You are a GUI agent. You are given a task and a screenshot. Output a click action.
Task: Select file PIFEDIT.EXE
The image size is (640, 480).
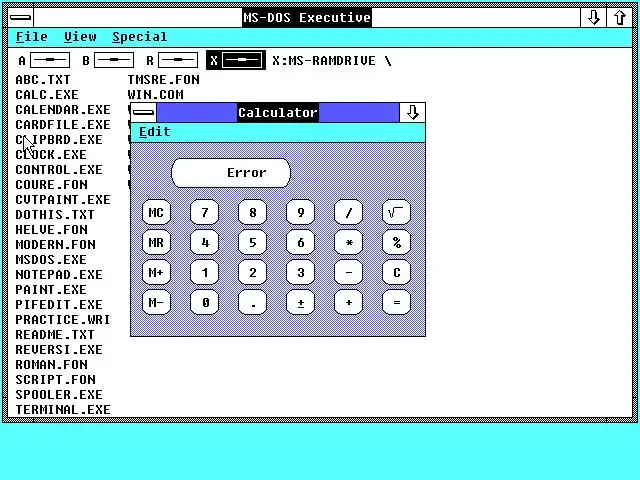coord(59,305)
